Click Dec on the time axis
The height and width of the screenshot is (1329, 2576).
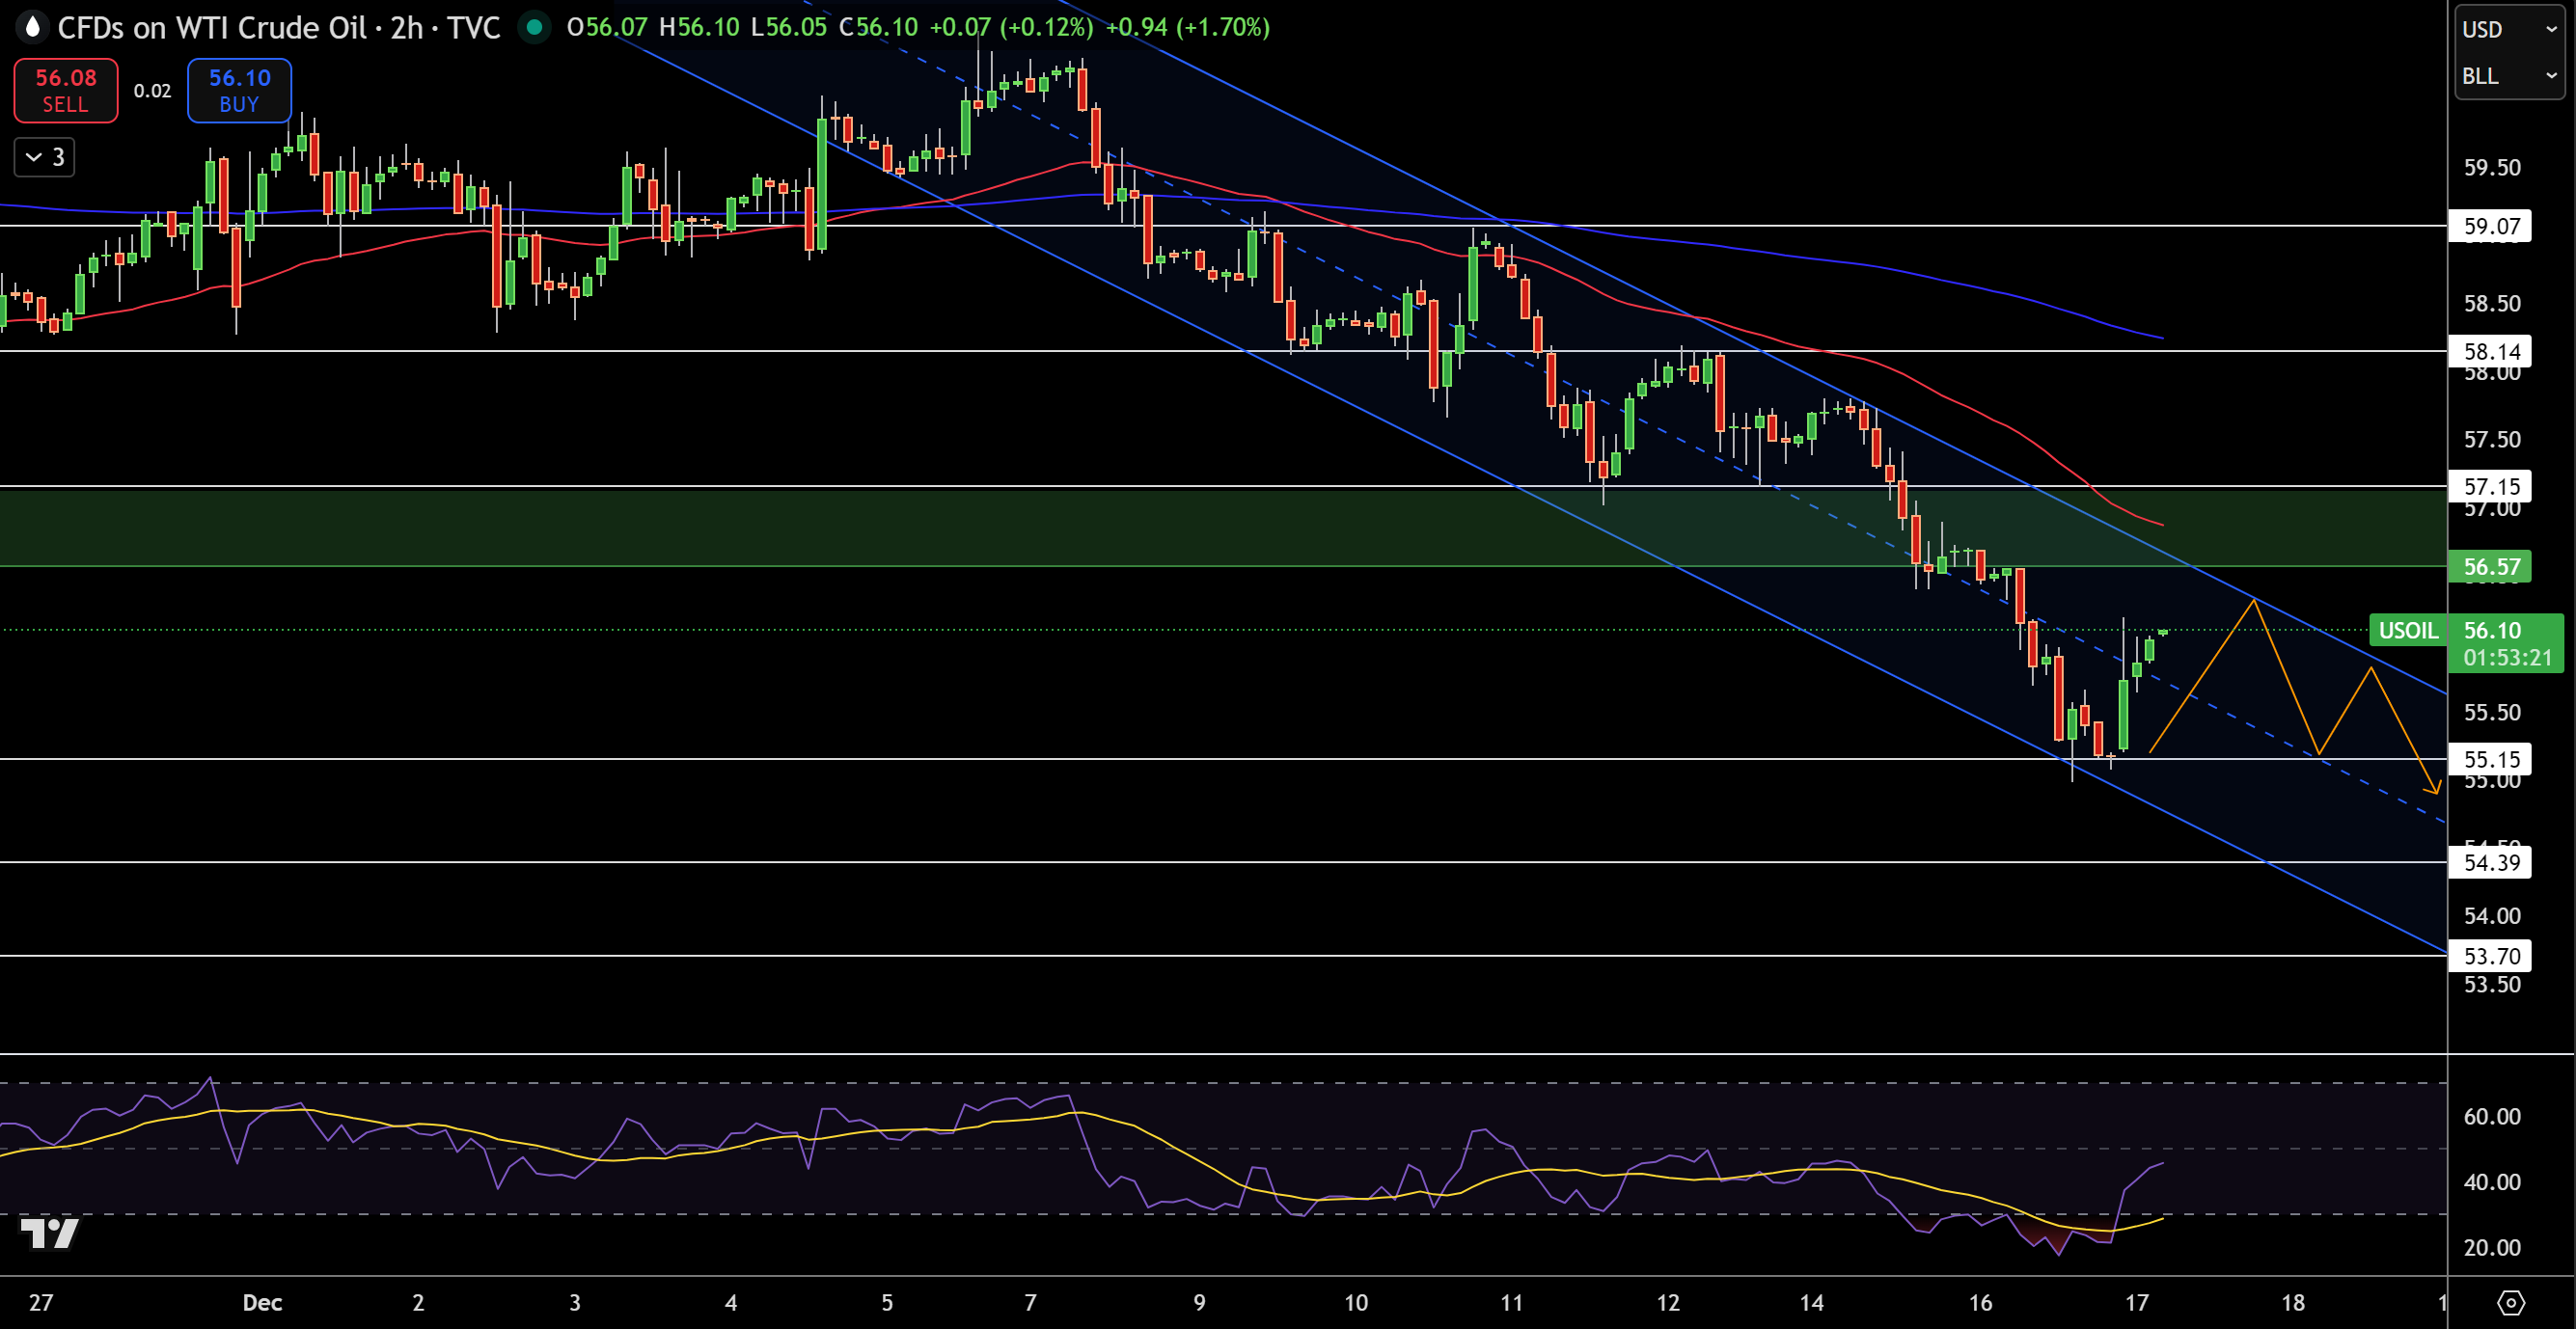[x=263, y=1303]
